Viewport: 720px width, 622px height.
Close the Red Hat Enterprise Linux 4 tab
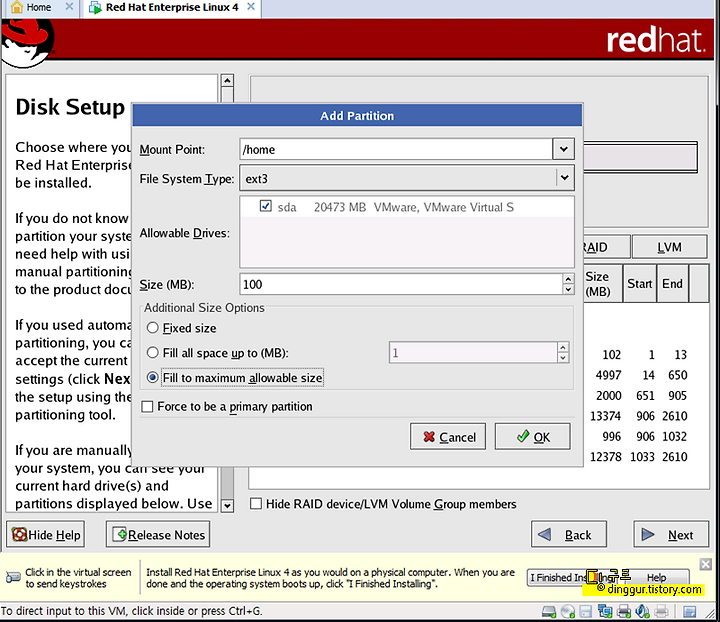pyautogui.click(x=251, y=7)
